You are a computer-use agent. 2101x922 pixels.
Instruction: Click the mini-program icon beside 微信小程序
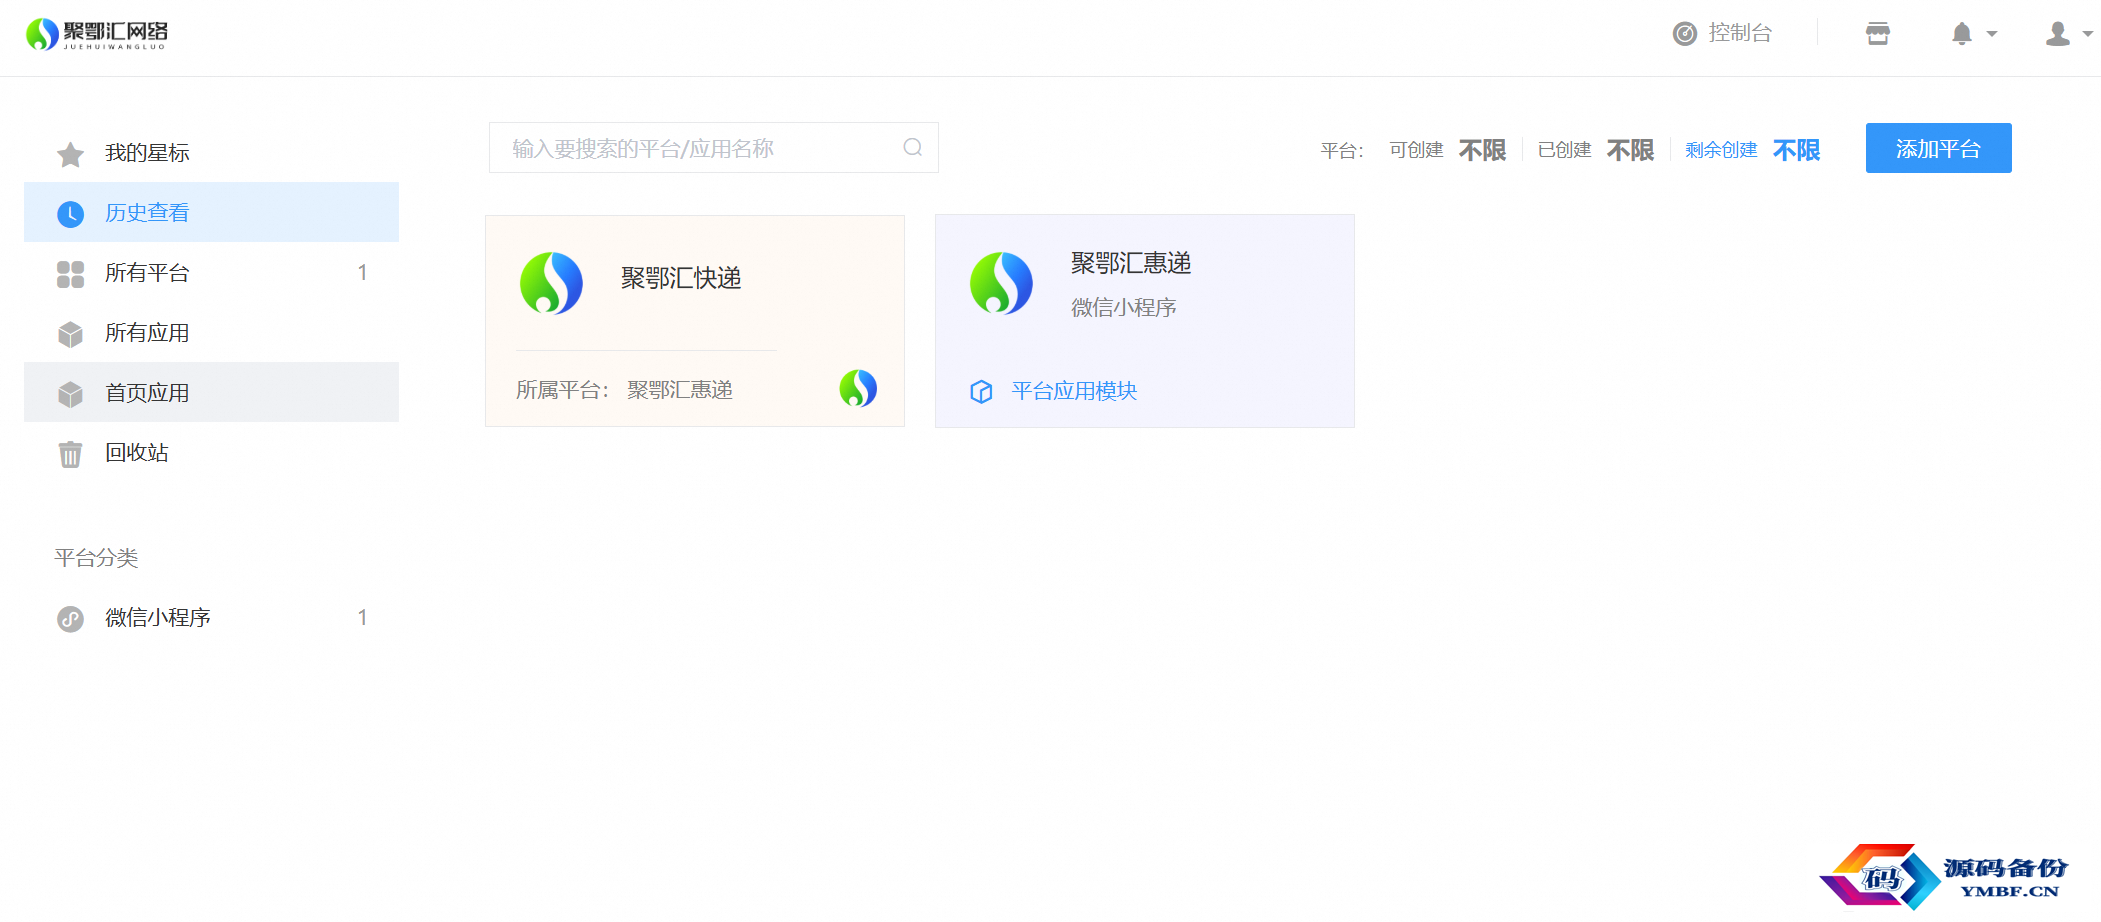point(70,619)
